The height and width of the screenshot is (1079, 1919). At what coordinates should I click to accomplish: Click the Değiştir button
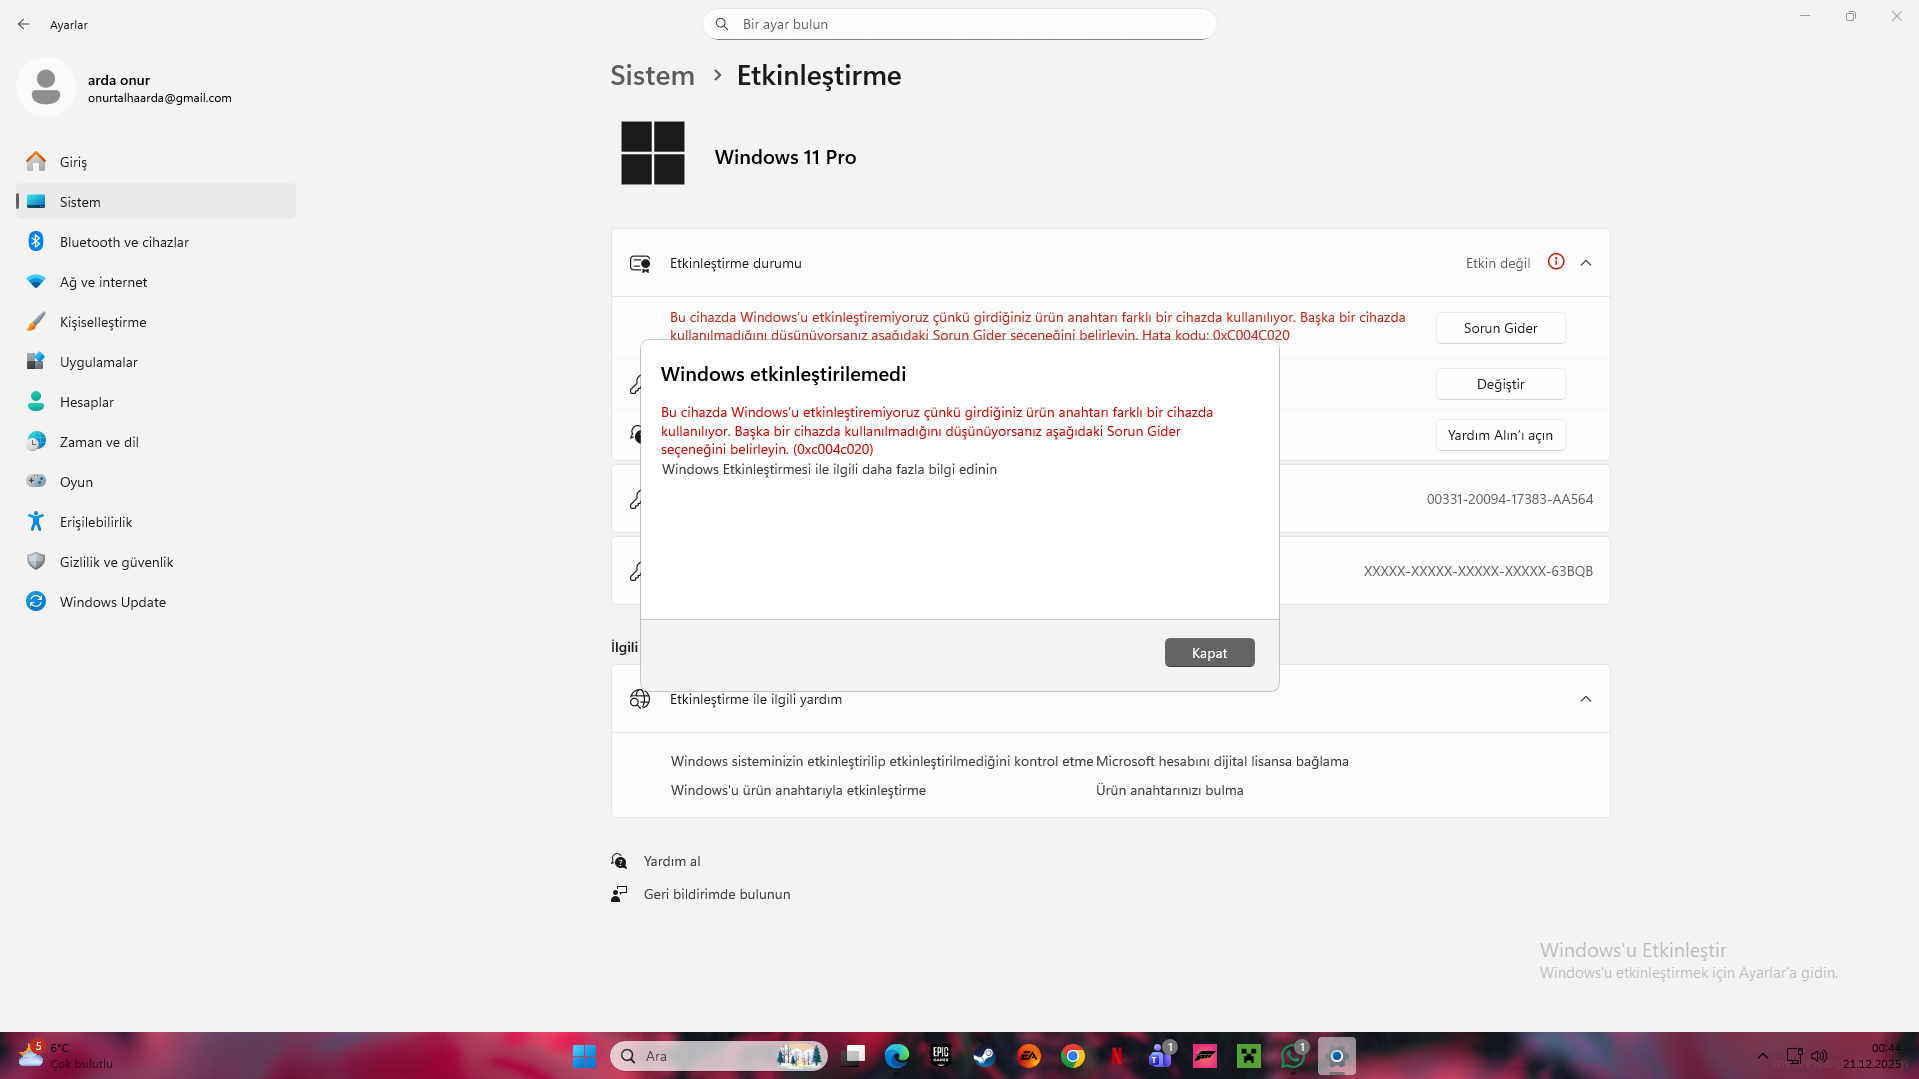pyautogui.click(x=1500, y=384)
